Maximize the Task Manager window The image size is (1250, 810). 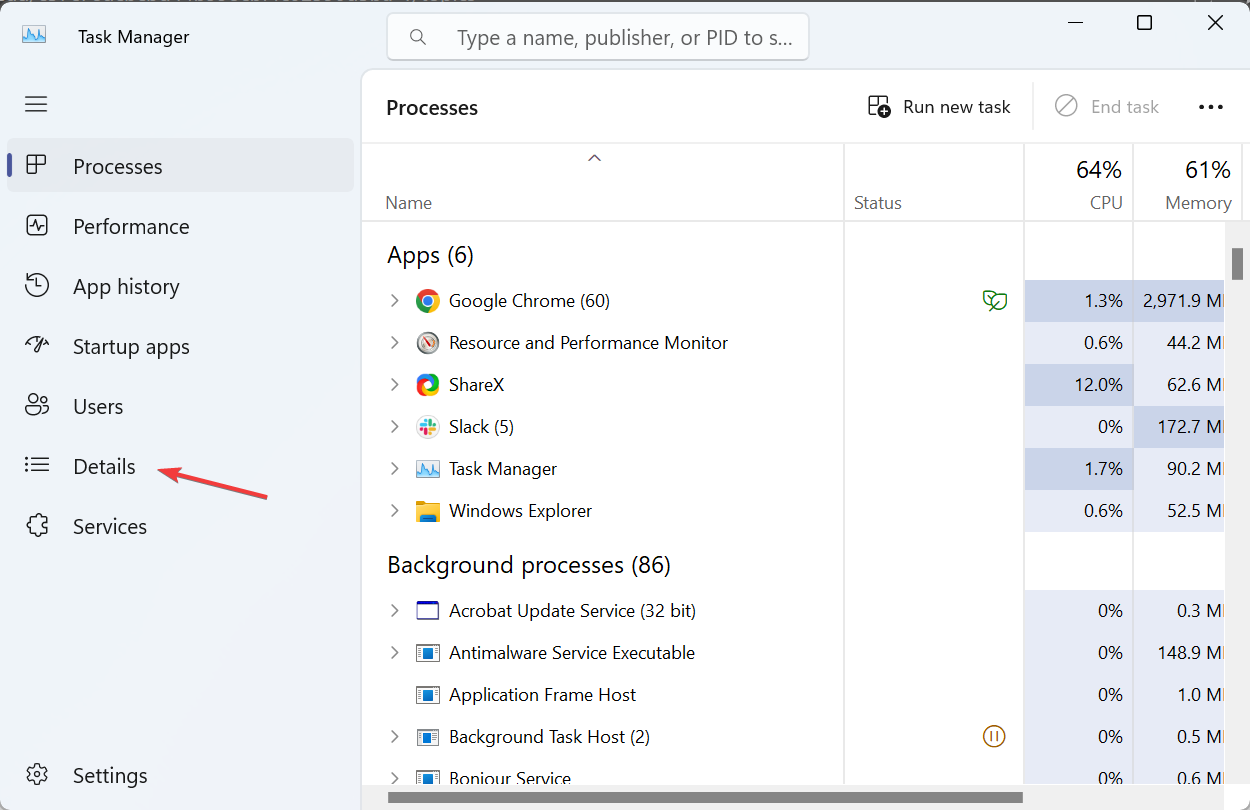point(1145,22)
